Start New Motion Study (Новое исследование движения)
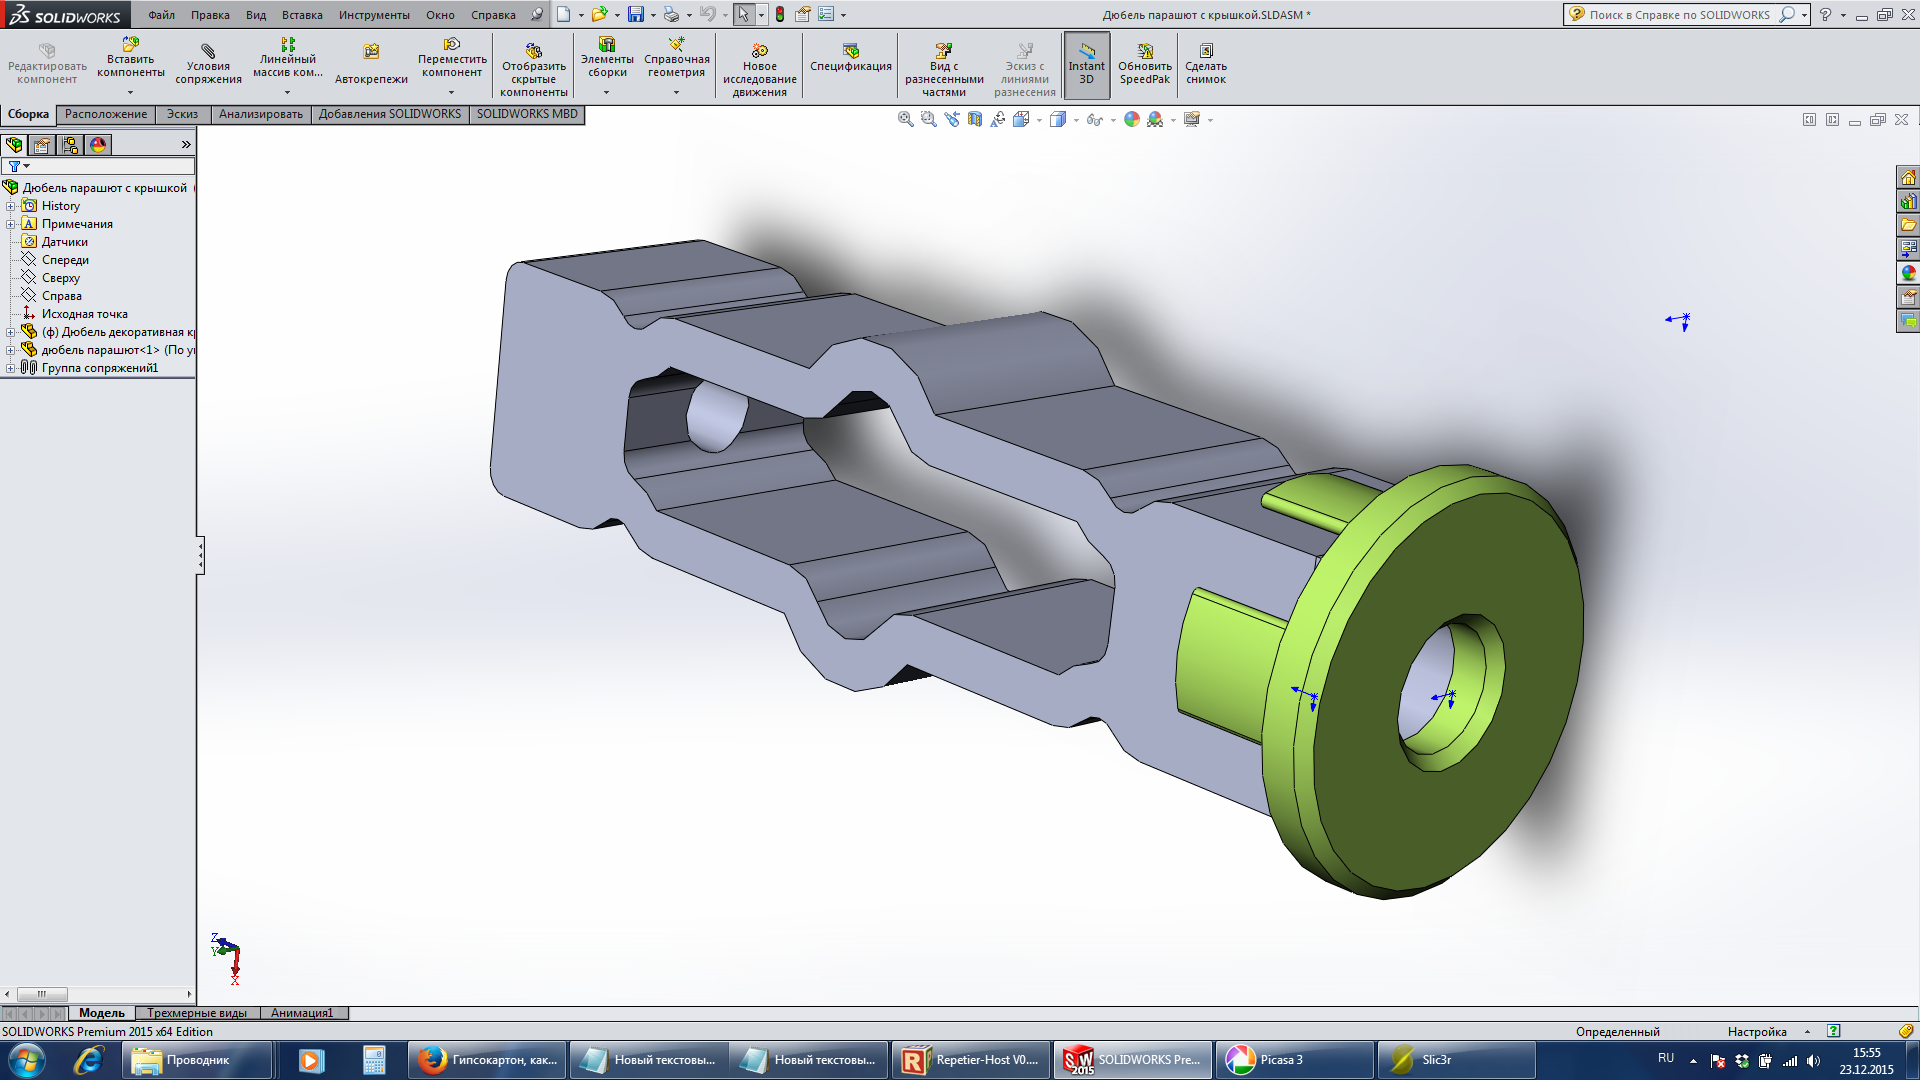The image size is (1920, 1080). pyautogui.click(x=760, y=68)
